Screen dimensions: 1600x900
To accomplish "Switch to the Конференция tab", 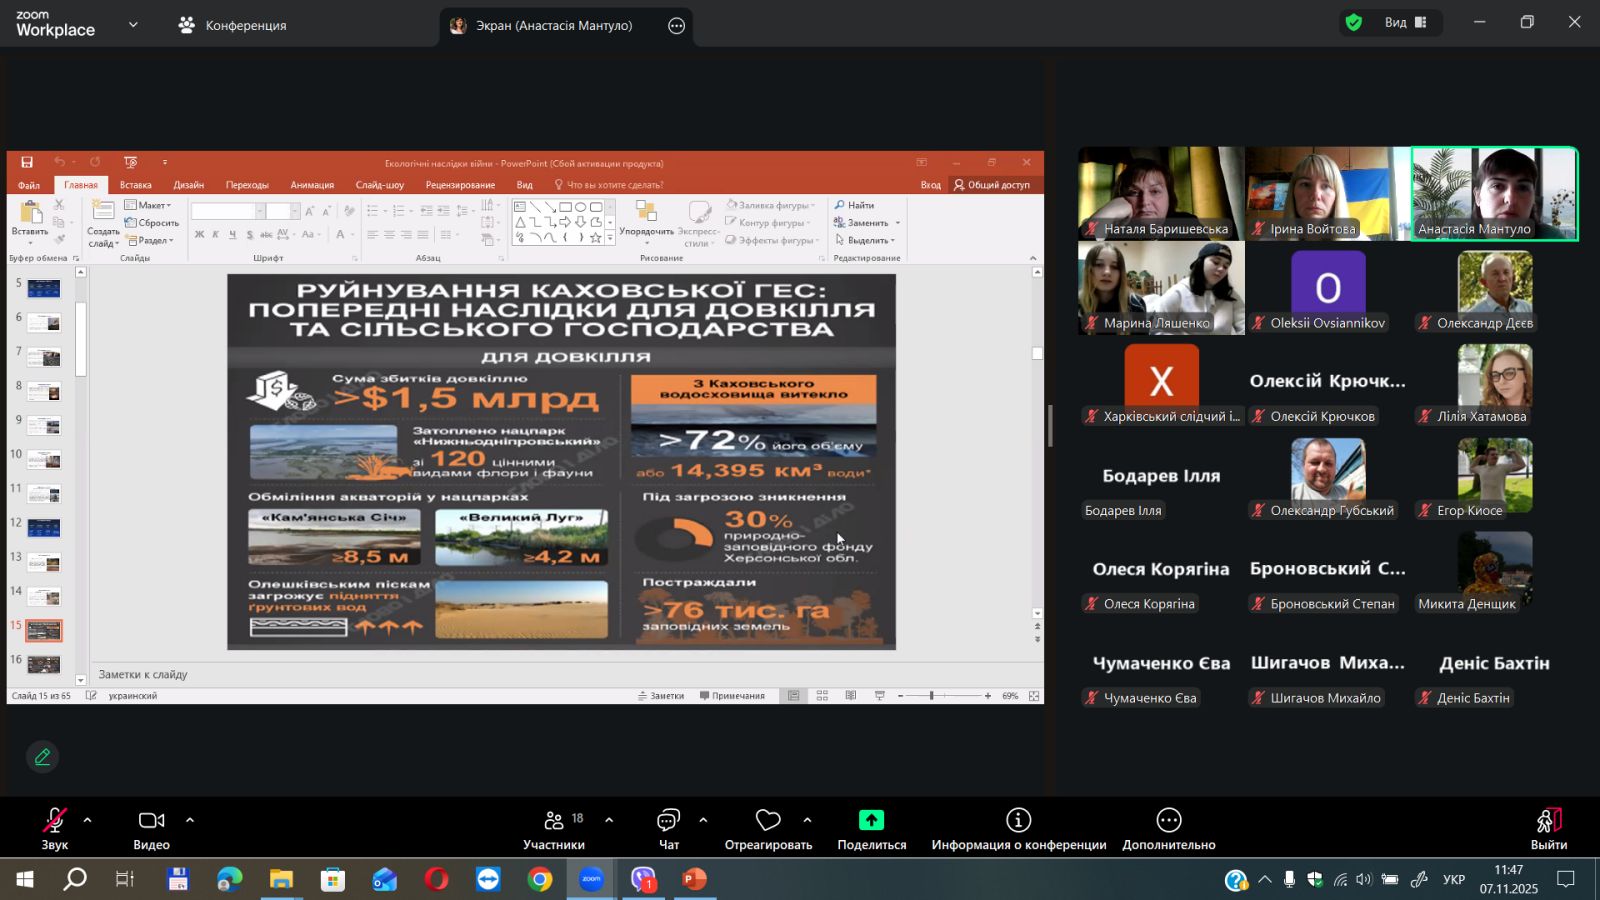I will 233,25.
